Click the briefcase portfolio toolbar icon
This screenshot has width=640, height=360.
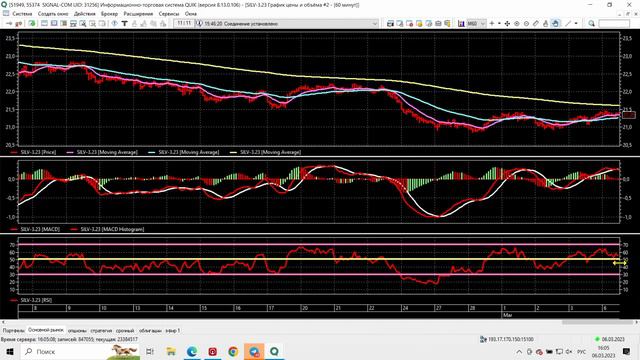438,24
